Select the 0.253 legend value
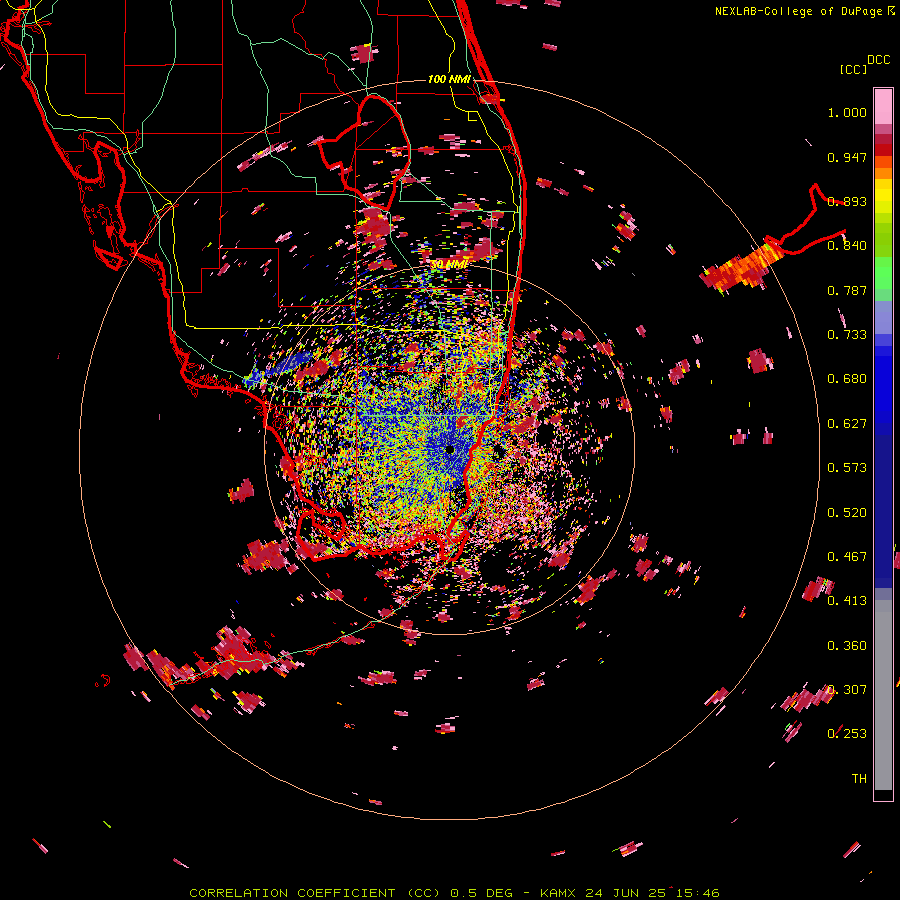 [x=847, y=734]
